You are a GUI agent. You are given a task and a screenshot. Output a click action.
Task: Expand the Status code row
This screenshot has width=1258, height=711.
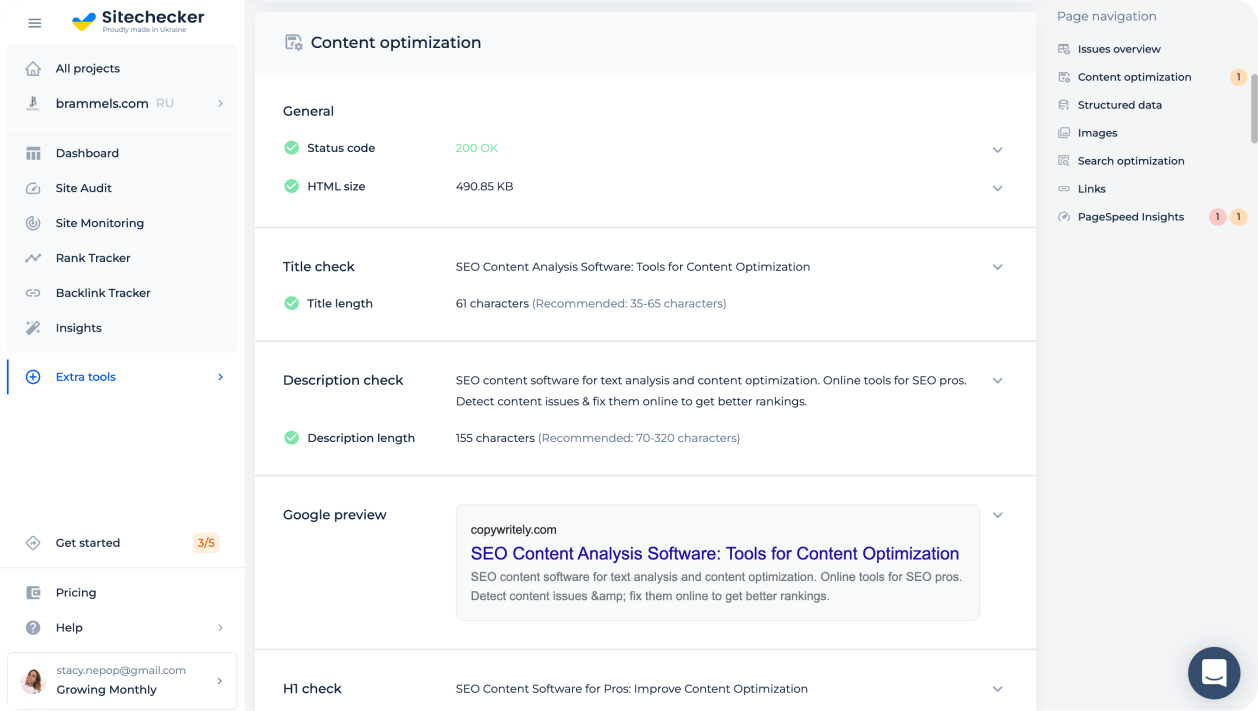pyautogui.click(x=997, y=150)
